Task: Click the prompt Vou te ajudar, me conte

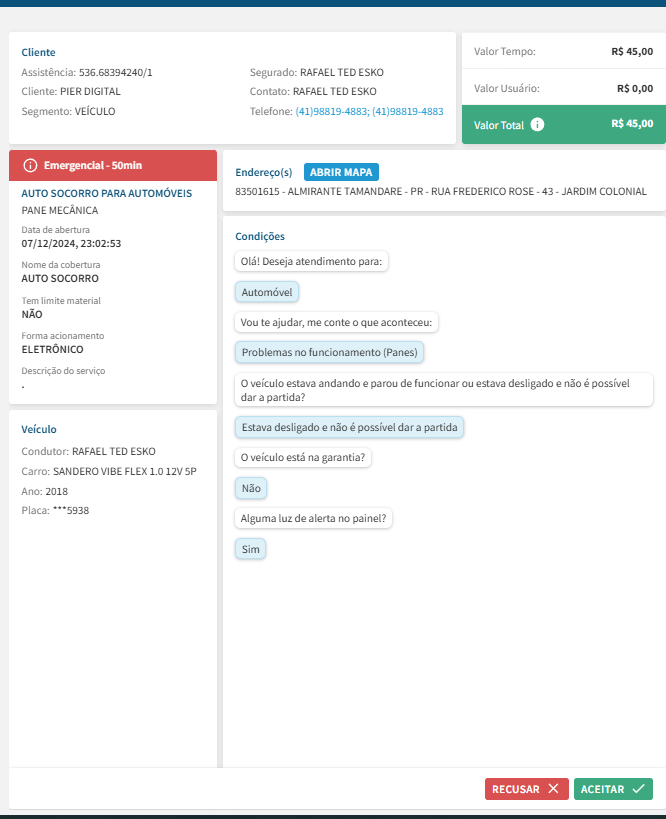Action: pyautogui.click(x=336, y=322)
